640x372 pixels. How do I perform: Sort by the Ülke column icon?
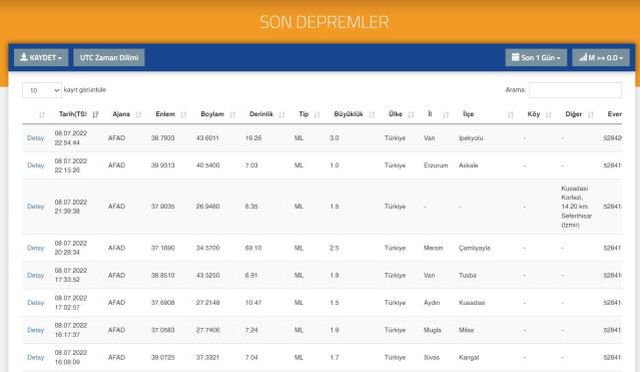pyautogui.click(x=411, y=115)
